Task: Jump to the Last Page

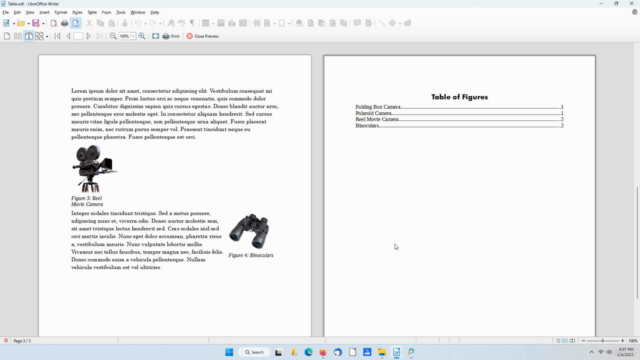Action: click(99, 36)
